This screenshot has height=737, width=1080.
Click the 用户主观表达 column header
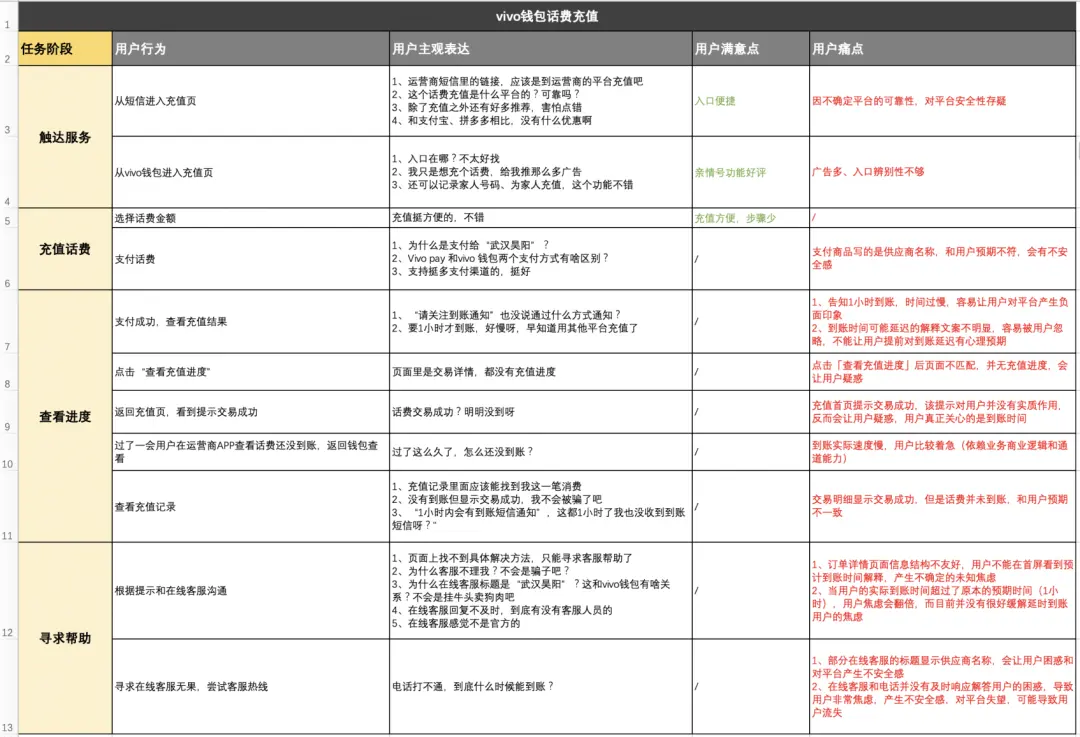pyautogui.click(x=539, y=48)
